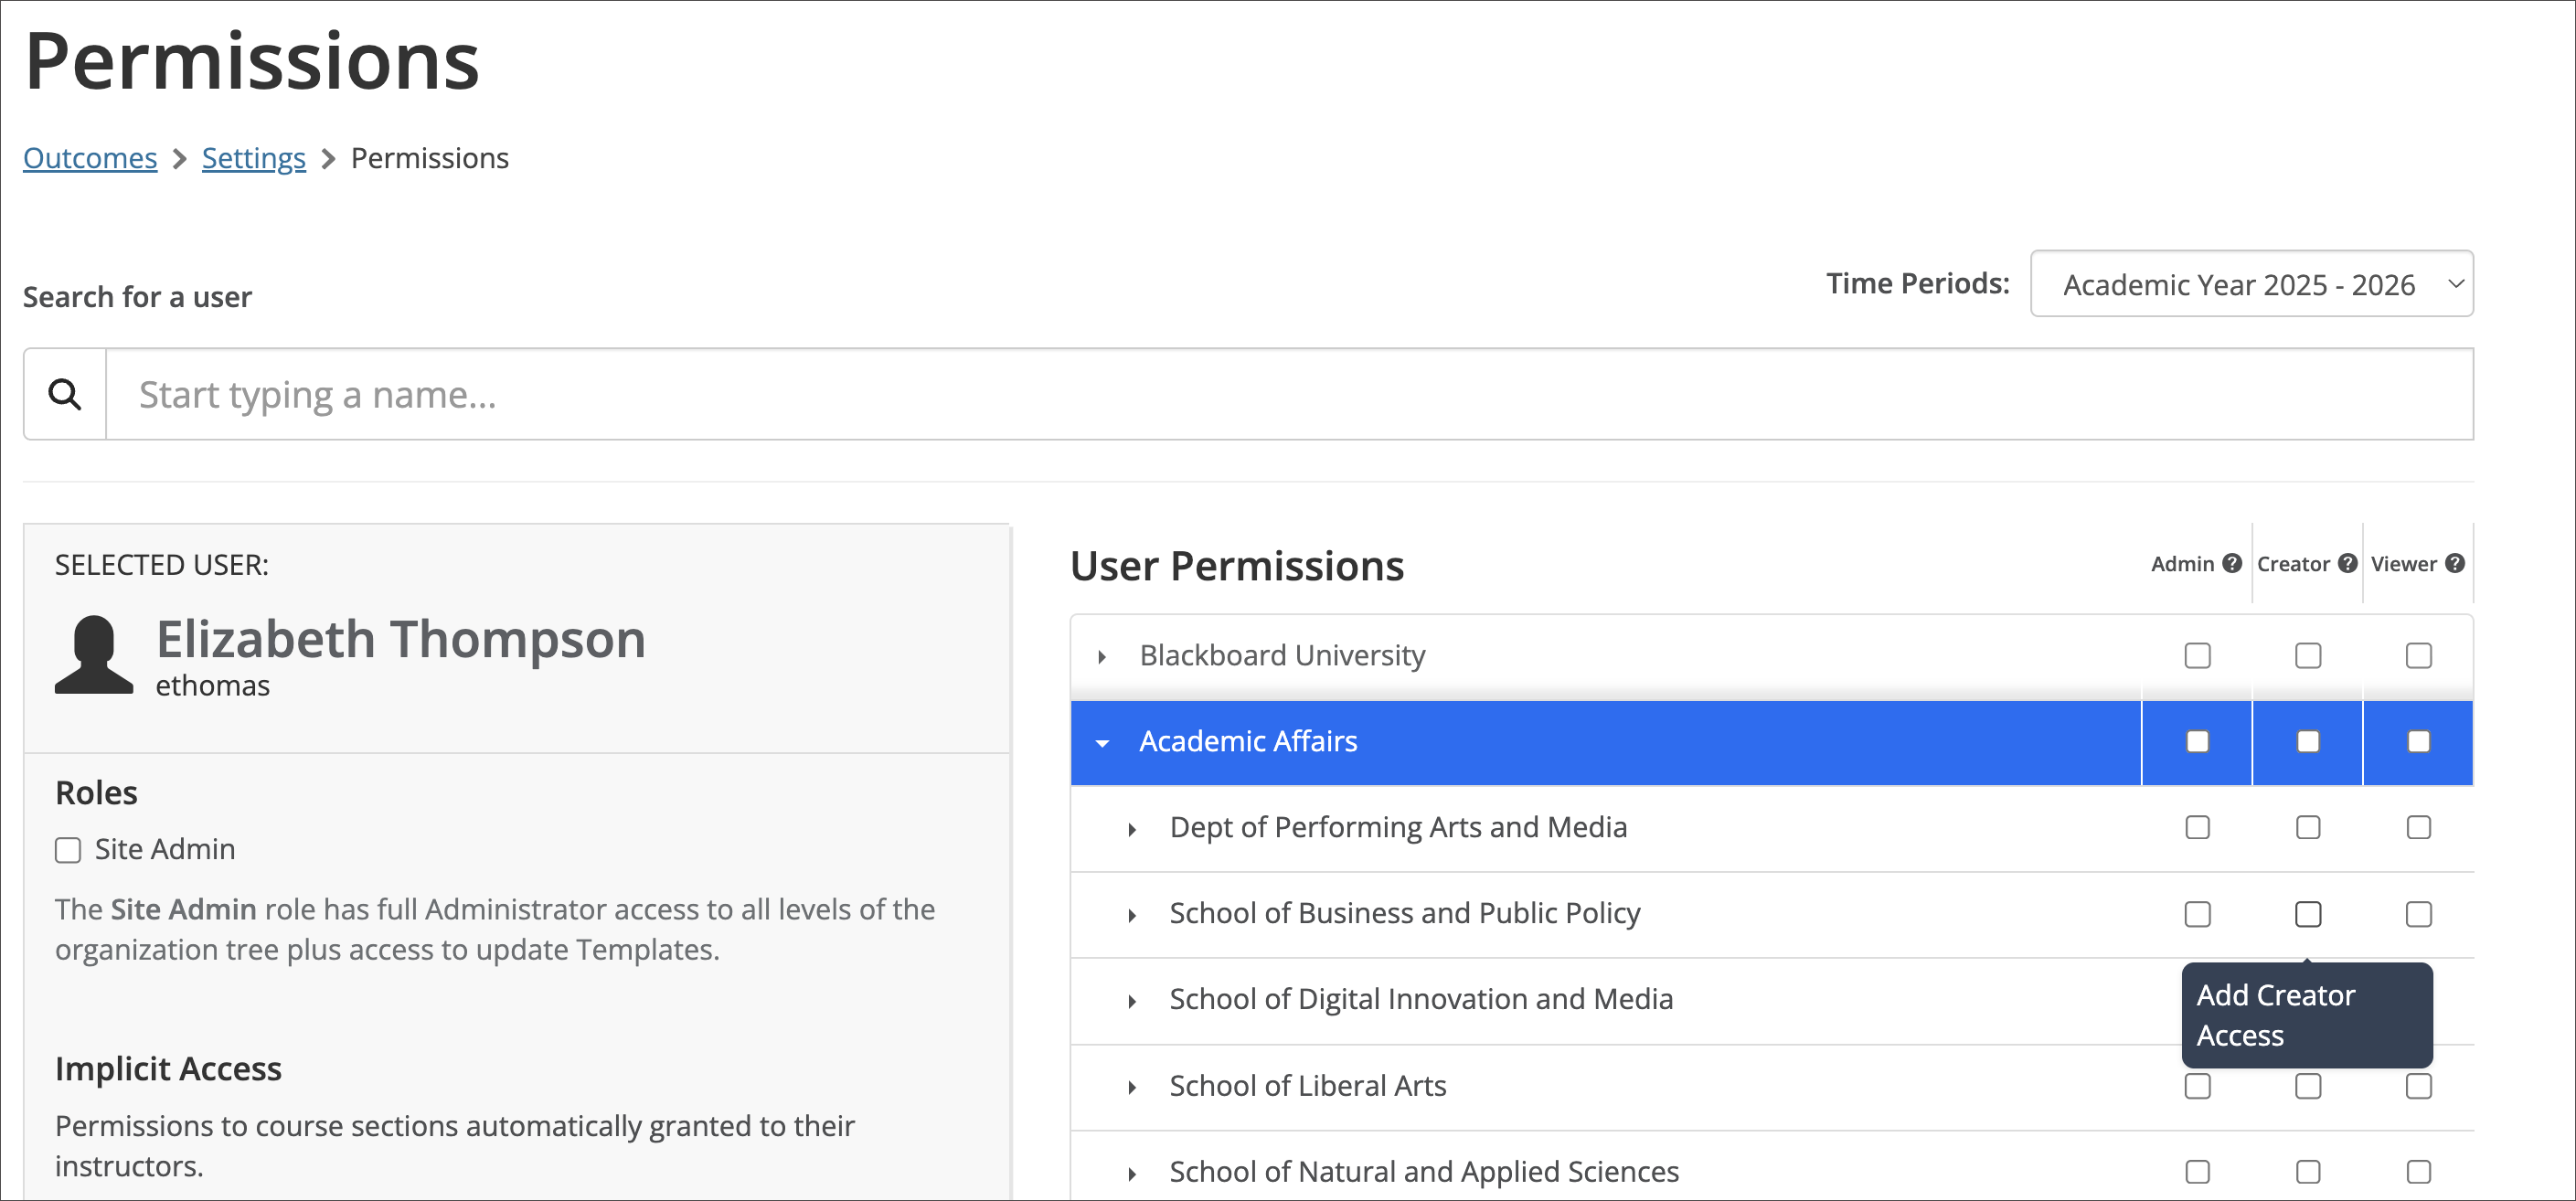This screenshot has height=1201, width=2576.
Task: Expand School of Digital Innovation and Media
Action: [x=1132, y=1001]
